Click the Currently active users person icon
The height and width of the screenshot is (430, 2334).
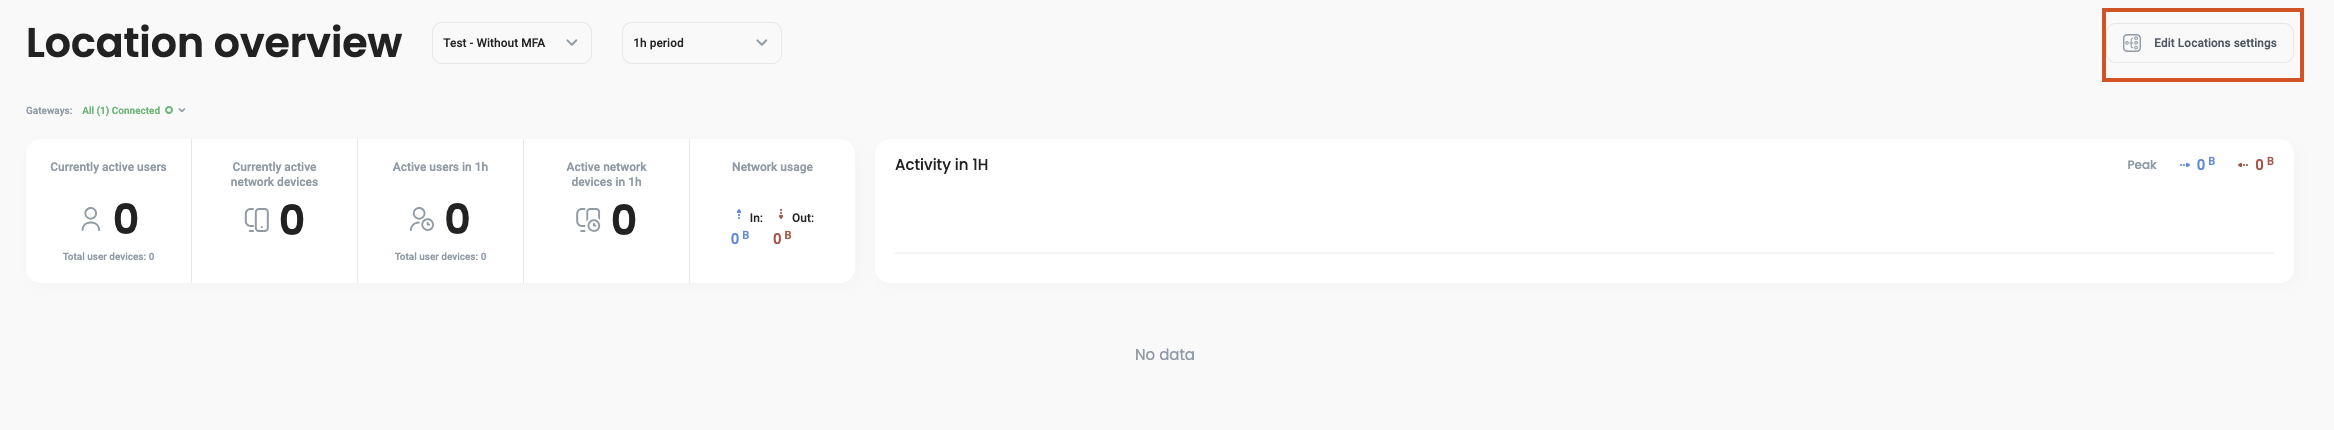pos(91,219)
